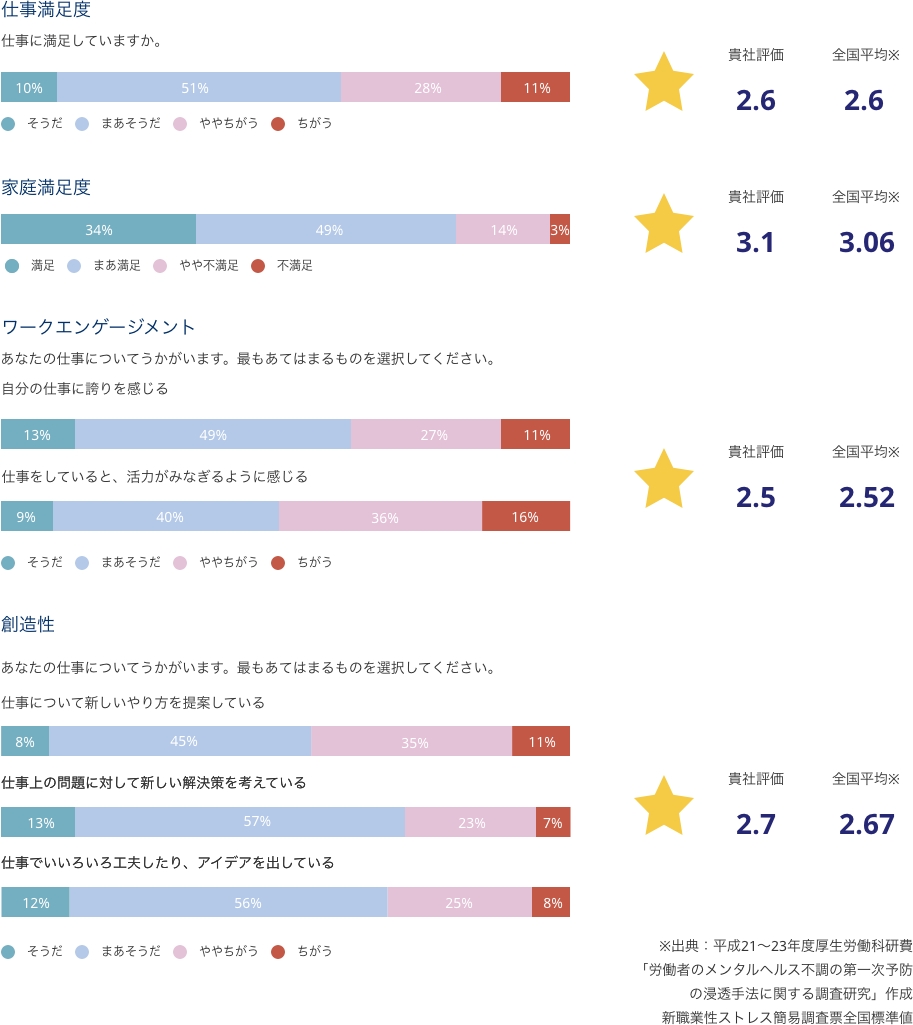Click the pink 36% bar segment
Image resolution: width=913 pixels, height=1025 pixels.
pyautogui.click(x=380, y=516)
